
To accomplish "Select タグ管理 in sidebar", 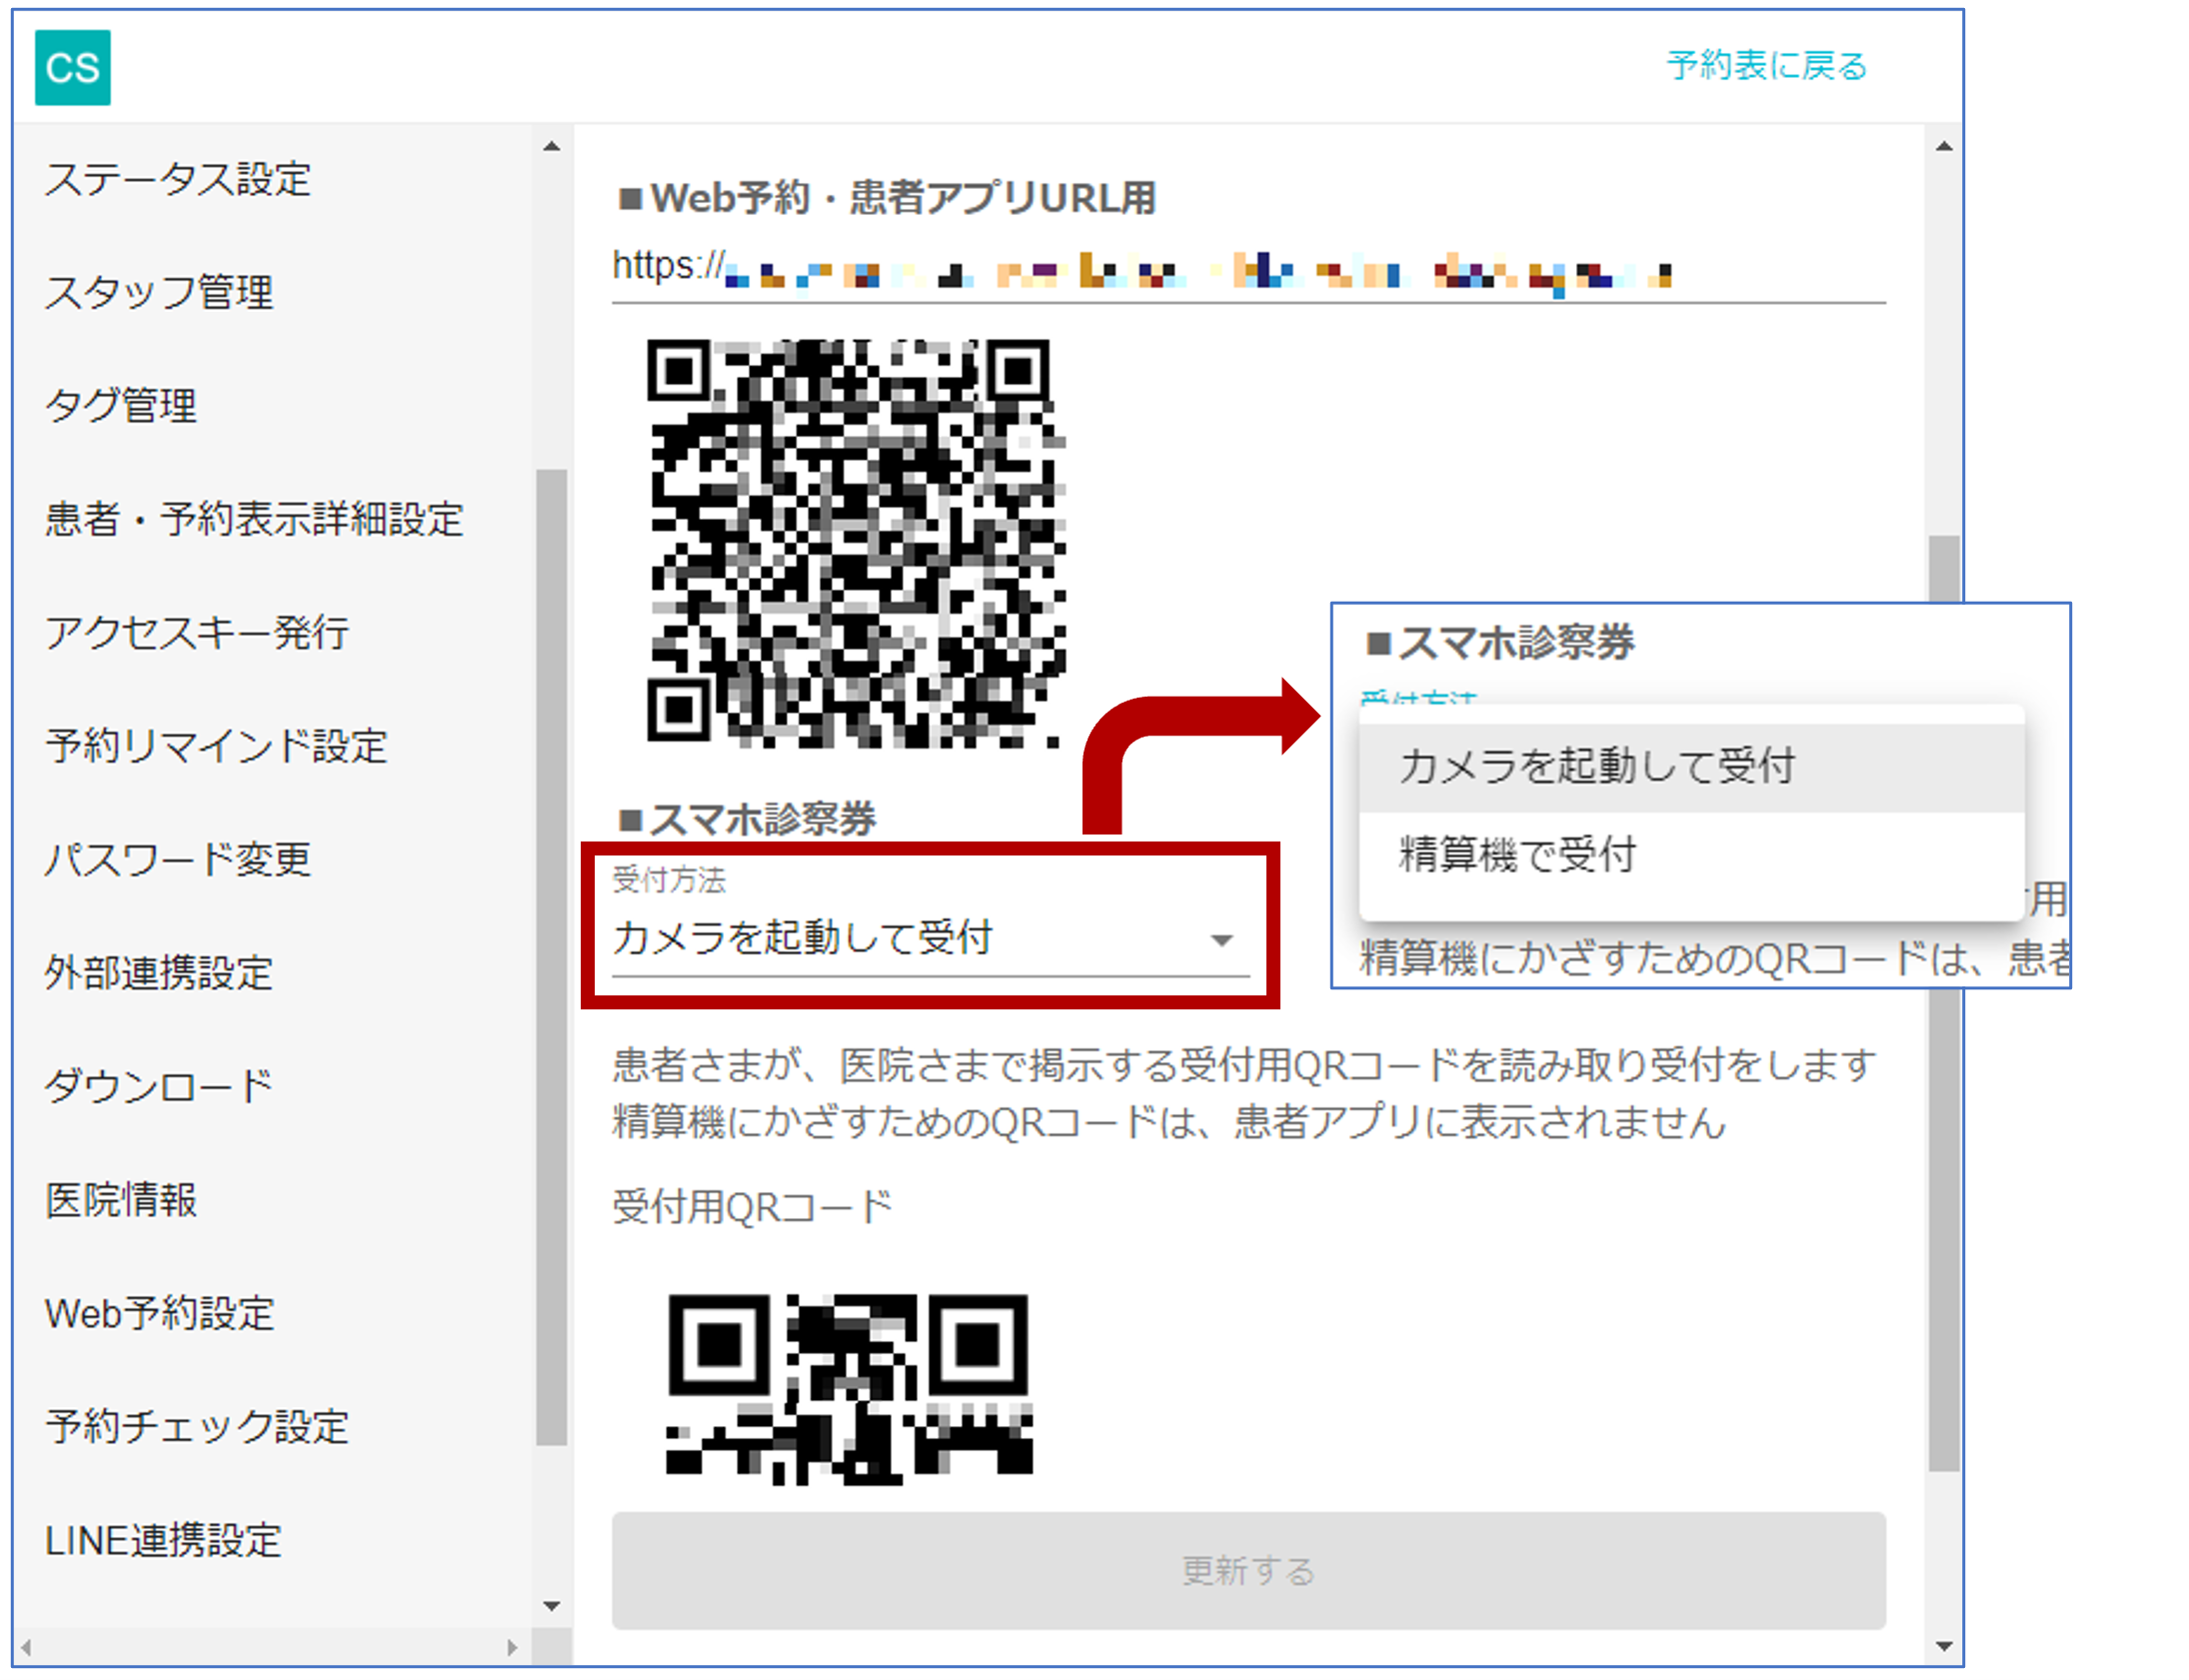I will [121, 406].
